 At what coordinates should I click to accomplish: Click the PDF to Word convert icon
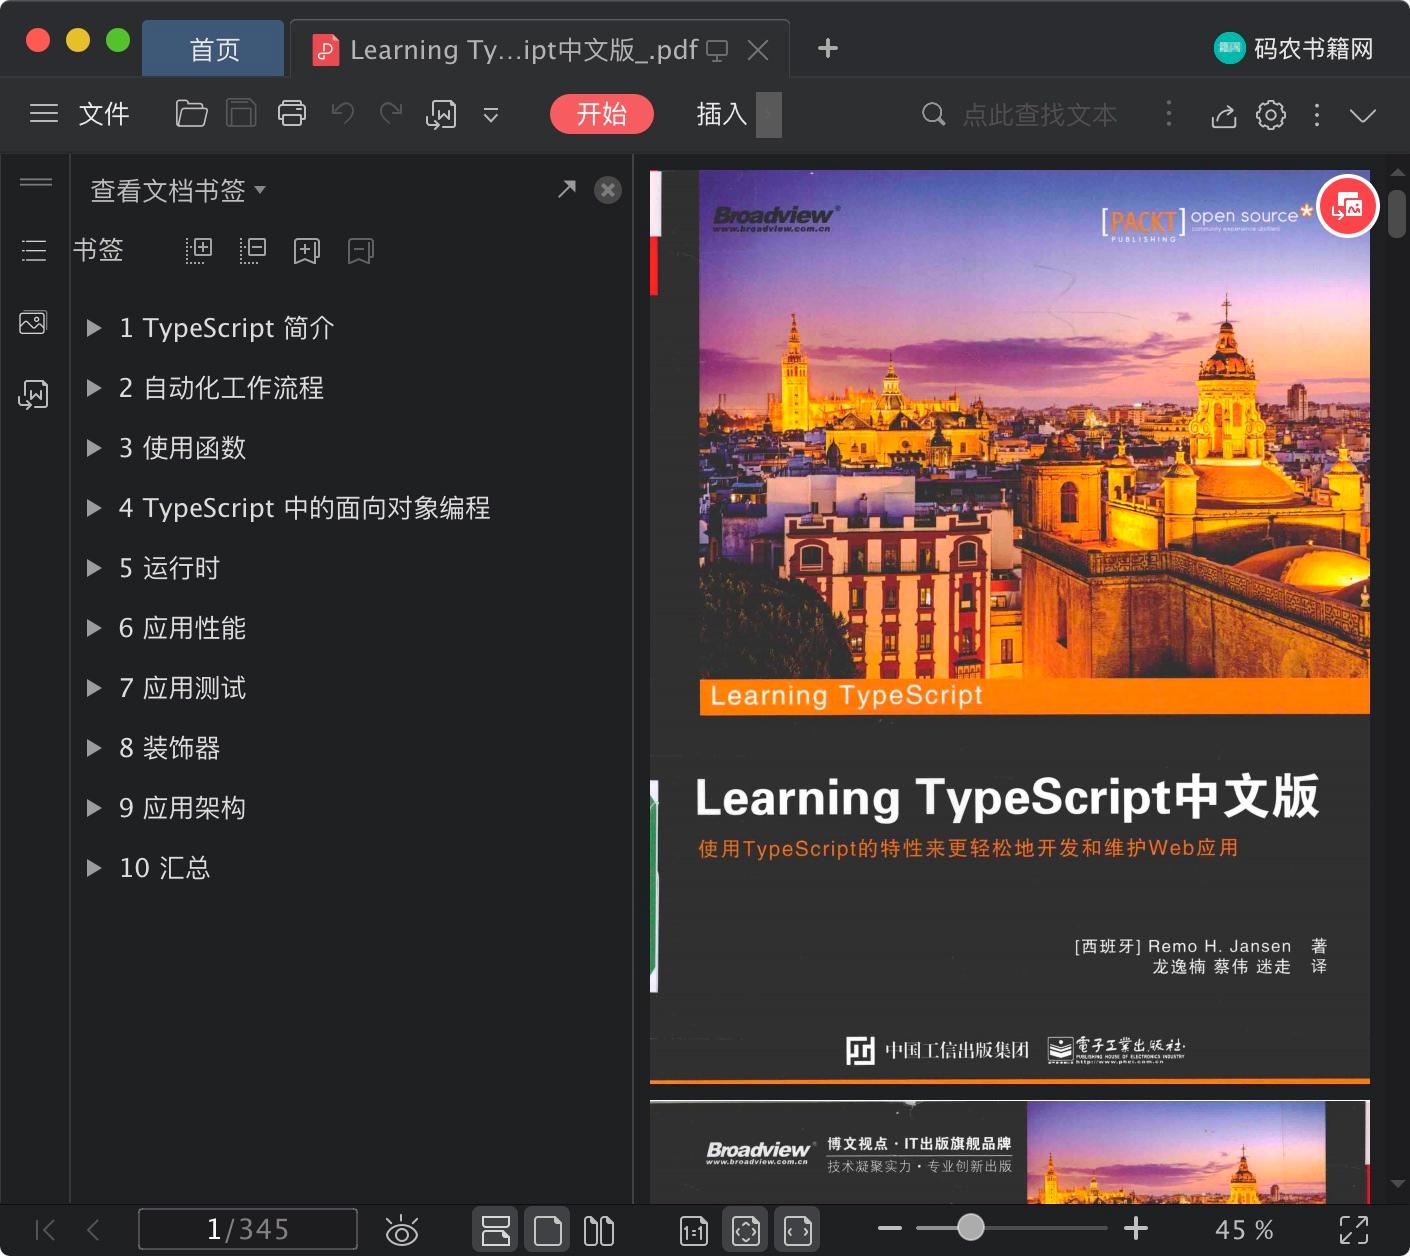(x=441, y=115)
